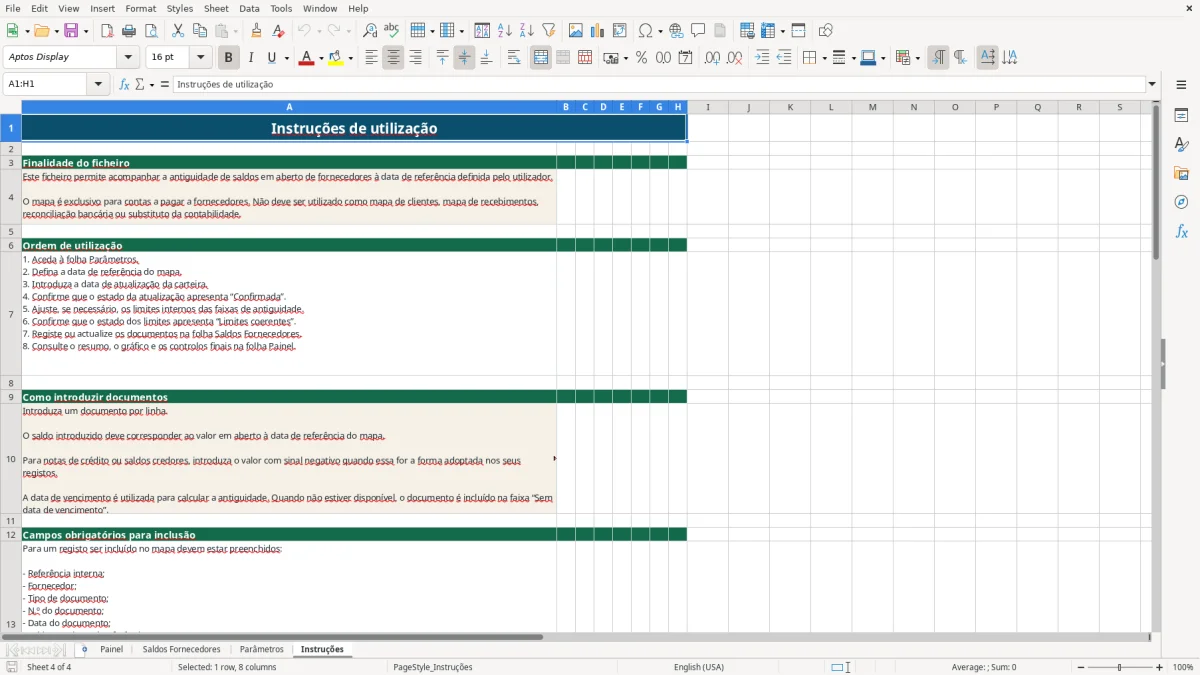Click the Format as Date icon
This screenshot has width=1200, height=675.
click(685, 58)
